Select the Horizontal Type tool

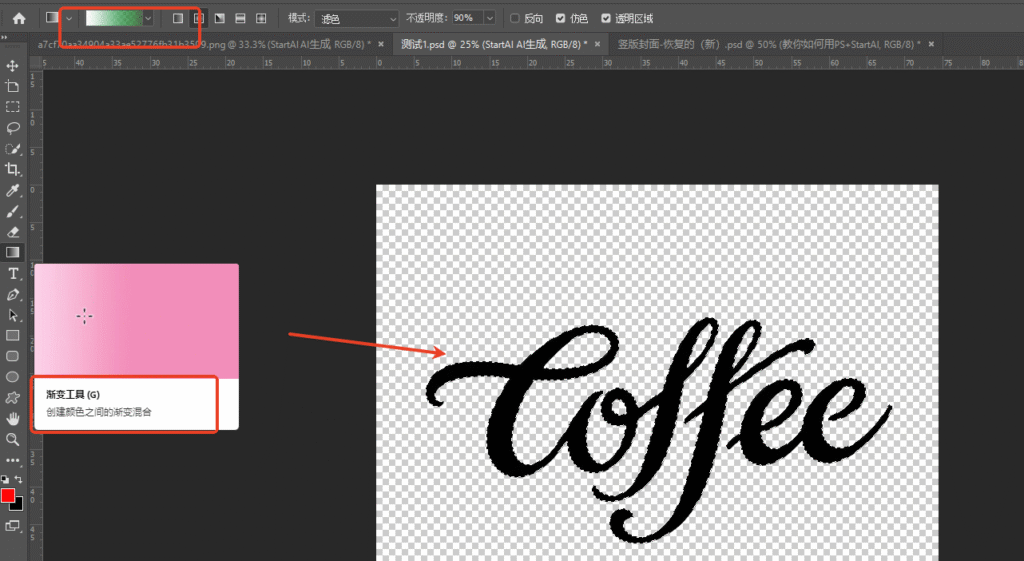point(13,274)
